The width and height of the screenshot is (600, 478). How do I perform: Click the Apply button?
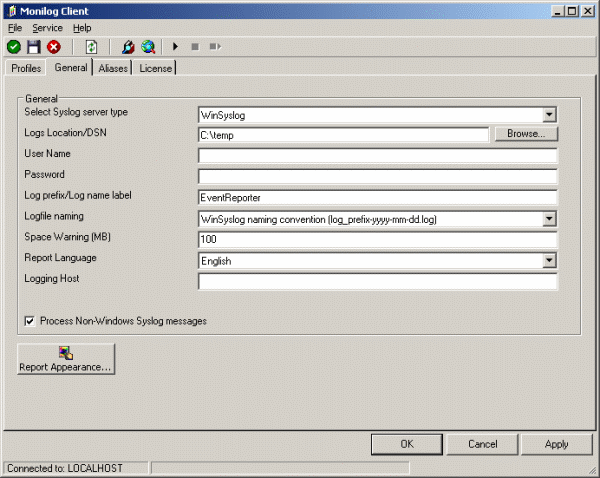556,444
